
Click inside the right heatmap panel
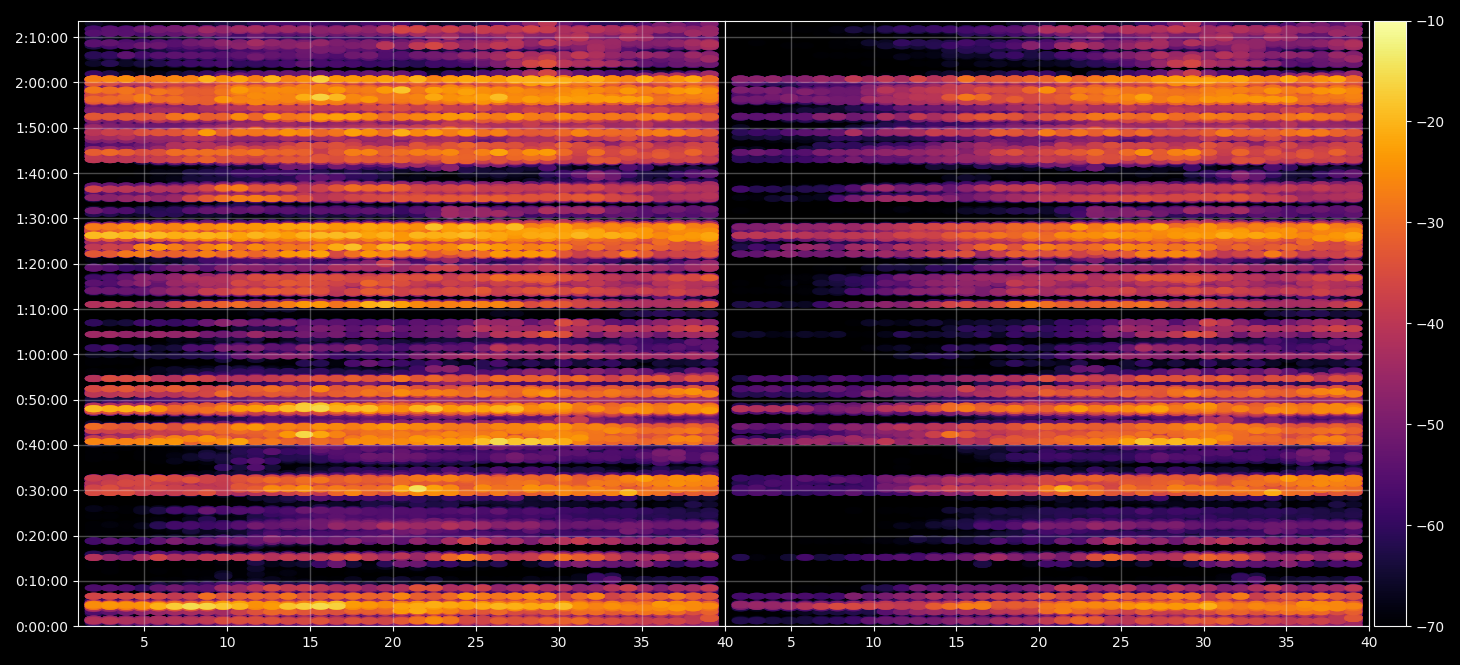(1047, 324)
